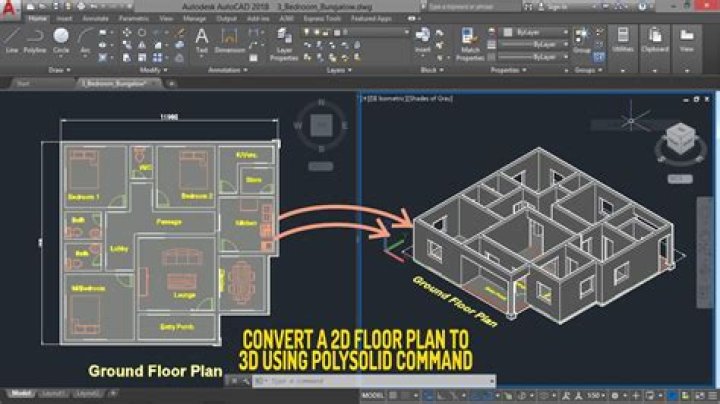Image resolution: width=720 pixels, height=404 pixels.
Task: Open Layer Properties manager
Action: tap(284, 44)
